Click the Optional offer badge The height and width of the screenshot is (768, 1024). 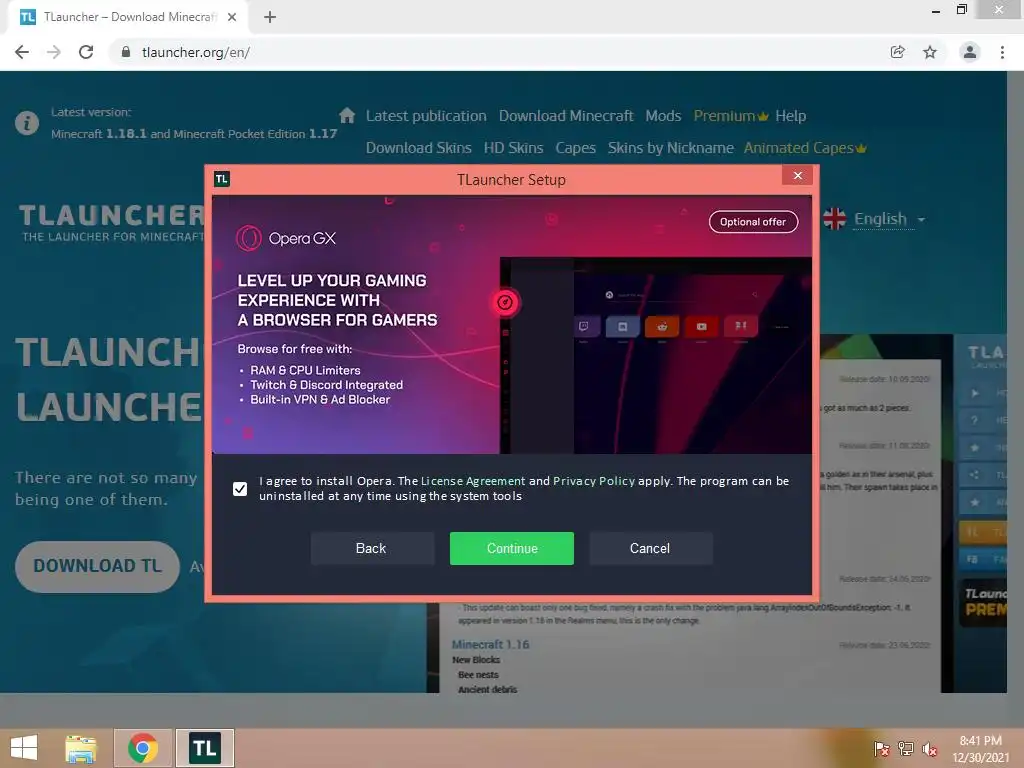click(x=753, y=222)
